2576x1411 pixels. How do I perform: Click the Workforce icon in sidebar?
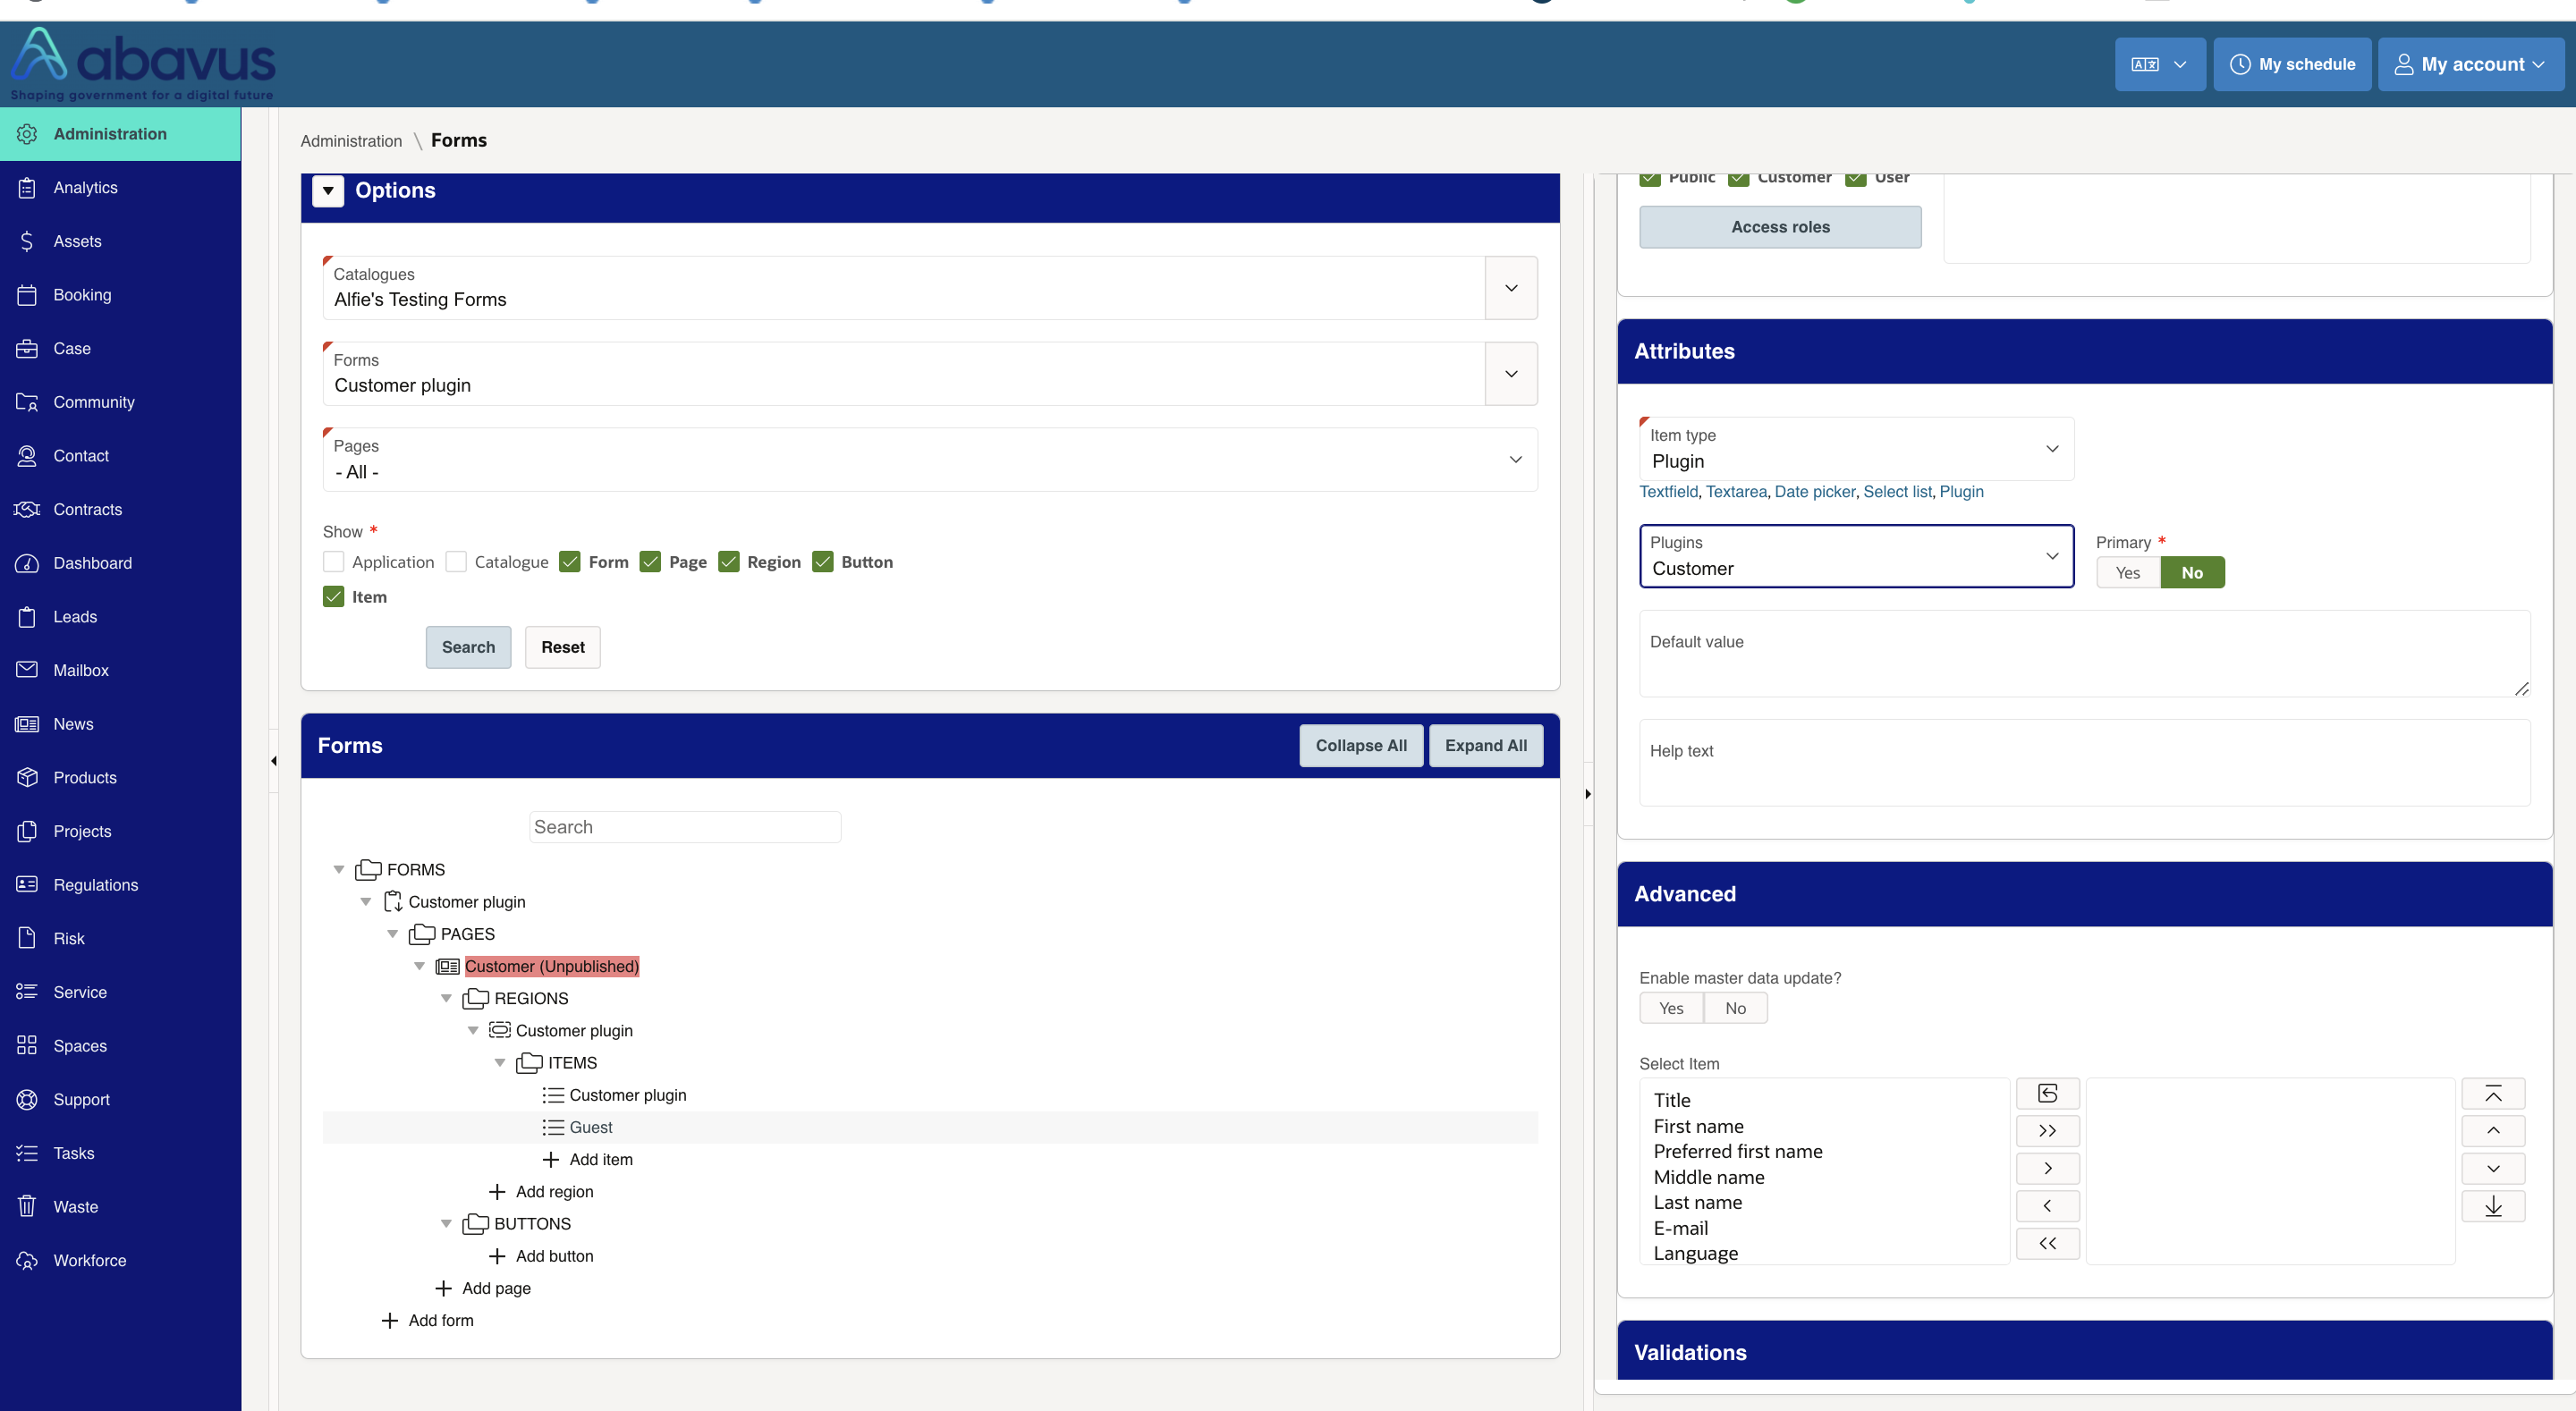point(27,1261)
